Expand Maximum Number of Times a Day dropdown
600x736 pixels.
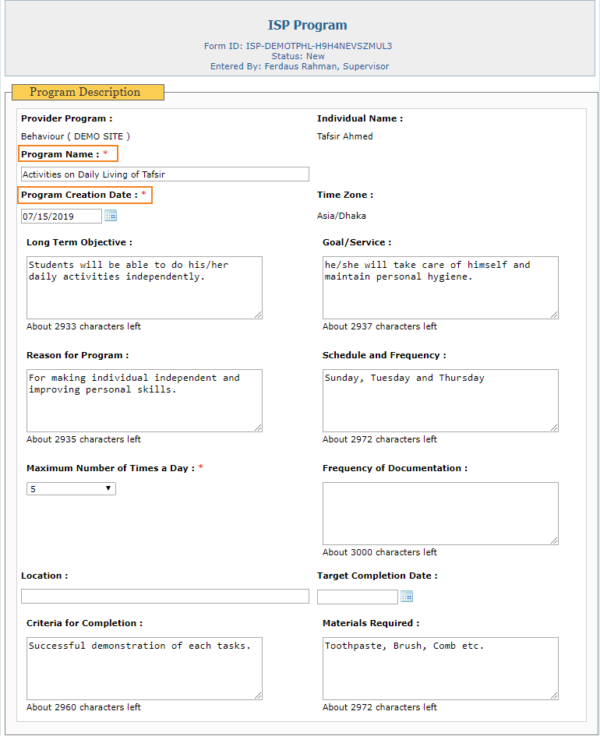click(x=70, y=489)
